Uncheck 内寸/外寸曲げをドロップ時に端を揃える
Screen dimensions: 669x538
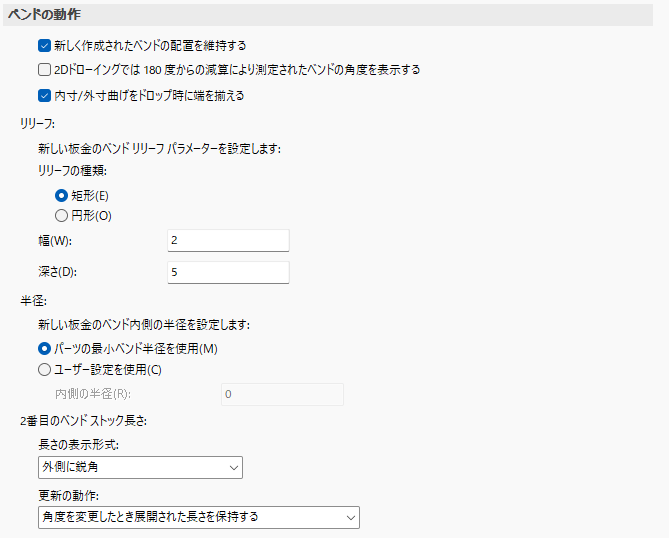[44, 96]
